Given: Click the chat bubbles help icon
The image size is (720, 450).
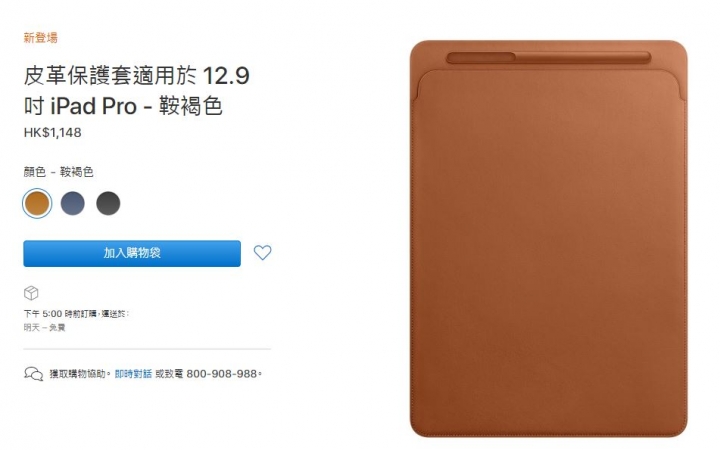Looking at the screenshot, I should 34,374.
